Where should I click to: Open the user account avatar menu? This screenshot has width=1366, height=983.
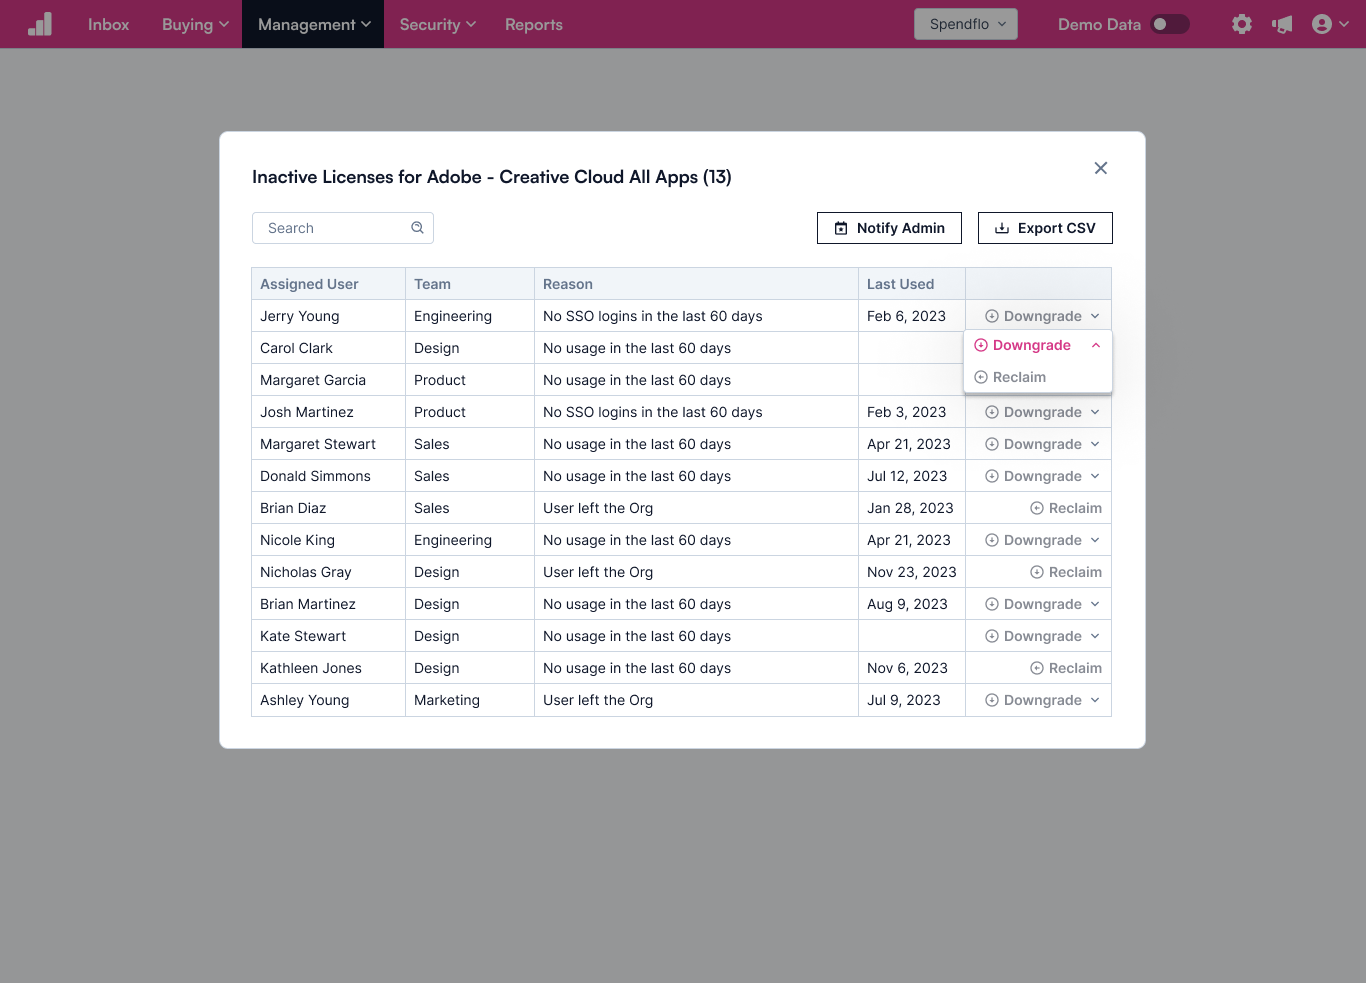tap(1330, 24)
